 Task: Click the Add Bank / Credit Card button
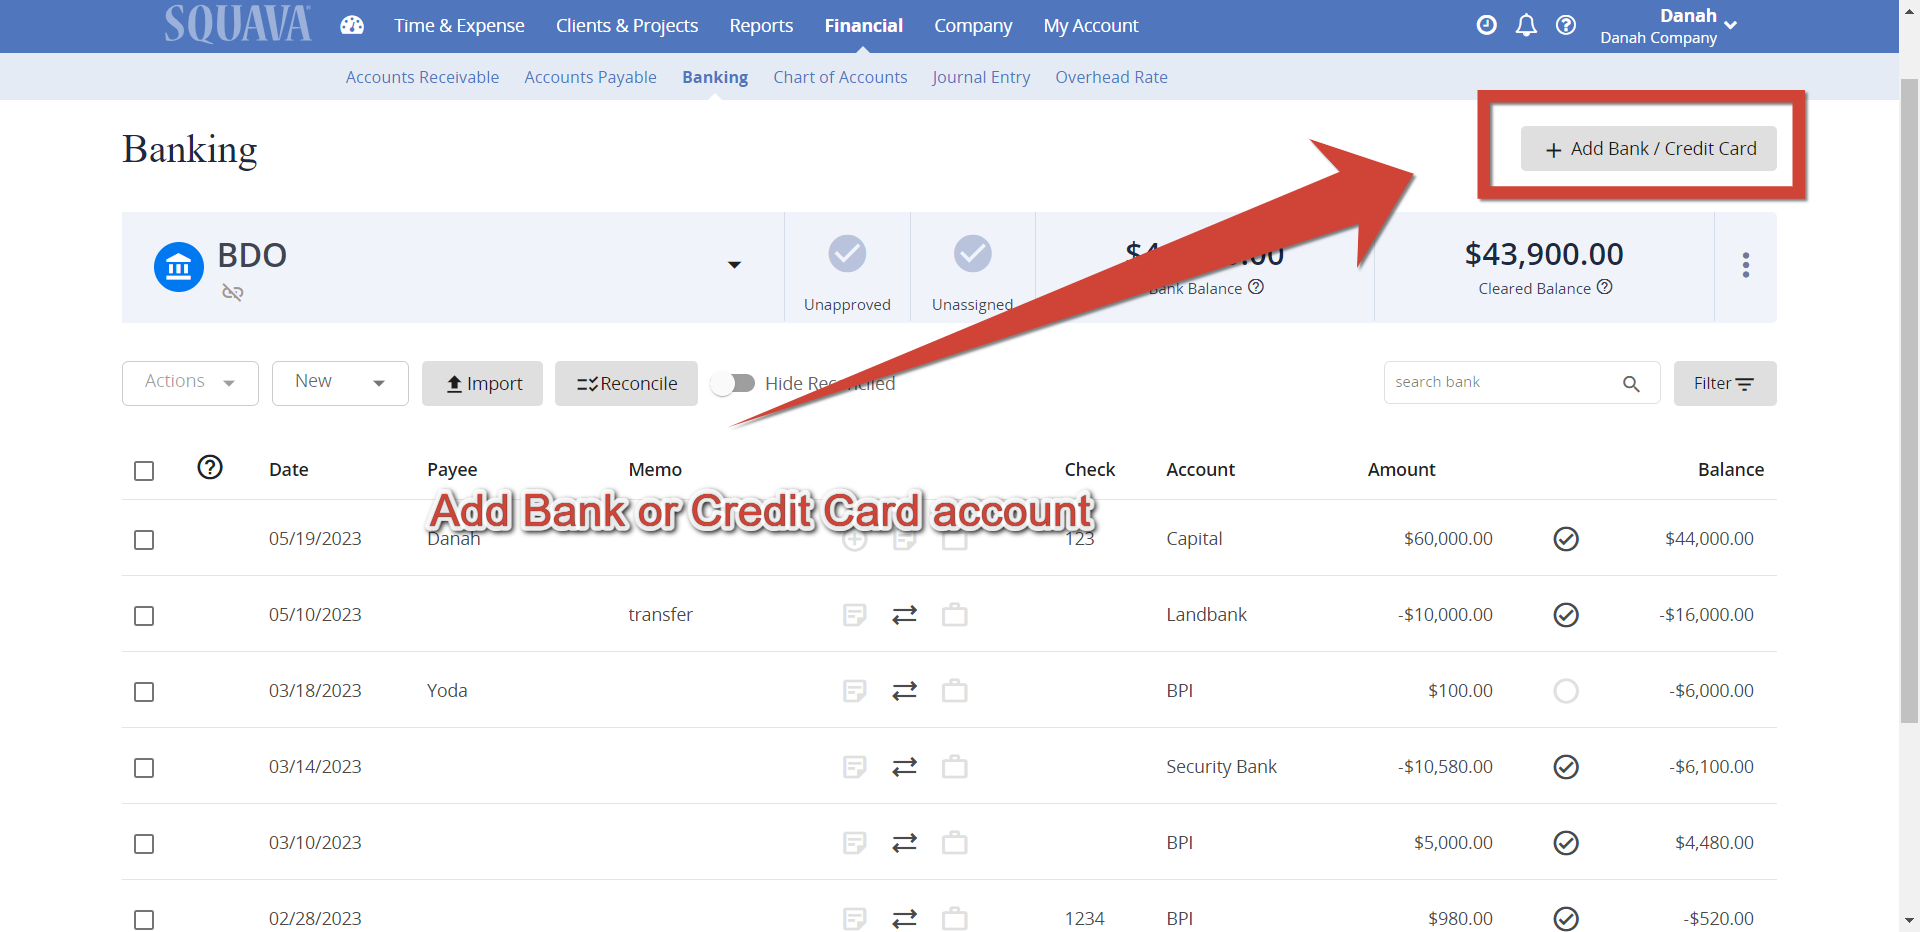(x=1648, y=148)
